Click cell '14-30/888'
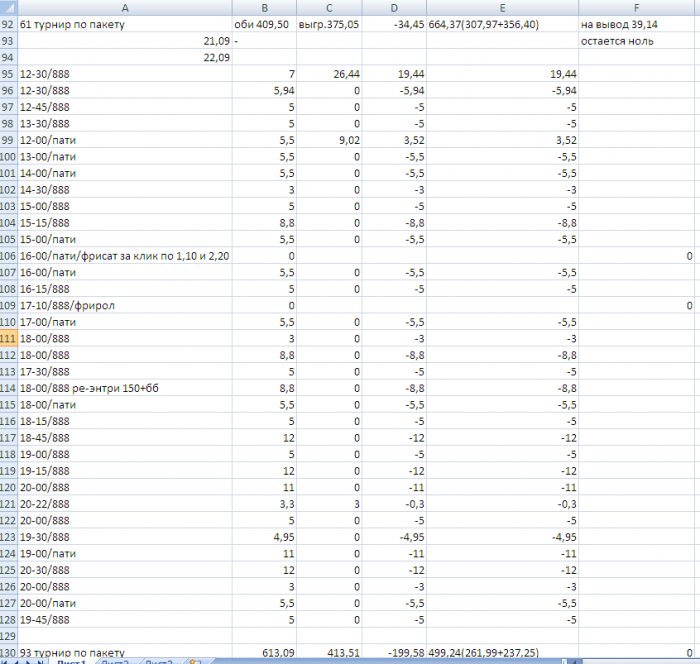The height and width of the screenshot is (664, 700). pos(125,190)
